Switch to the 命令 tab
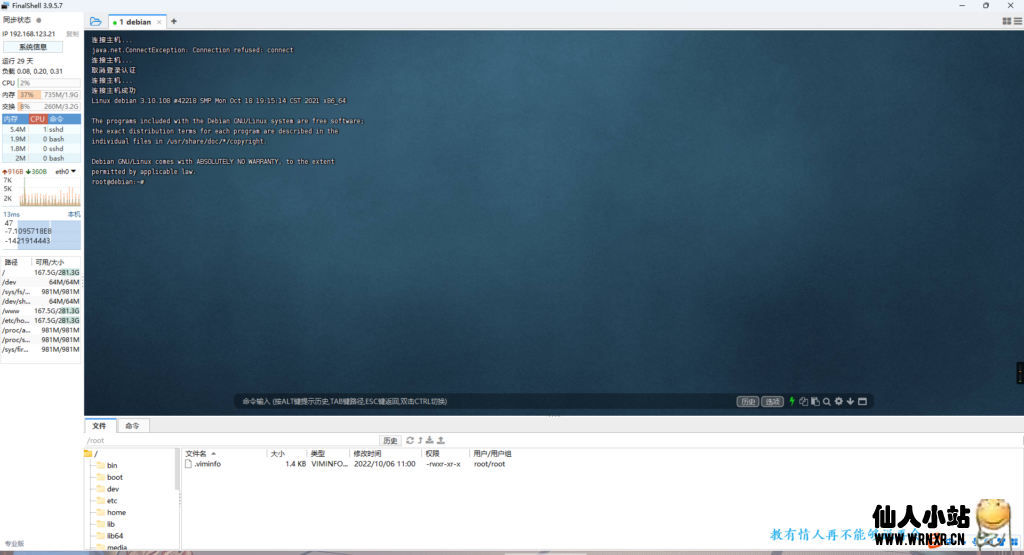Screen dimensions: 1024x555 point(133,426)
